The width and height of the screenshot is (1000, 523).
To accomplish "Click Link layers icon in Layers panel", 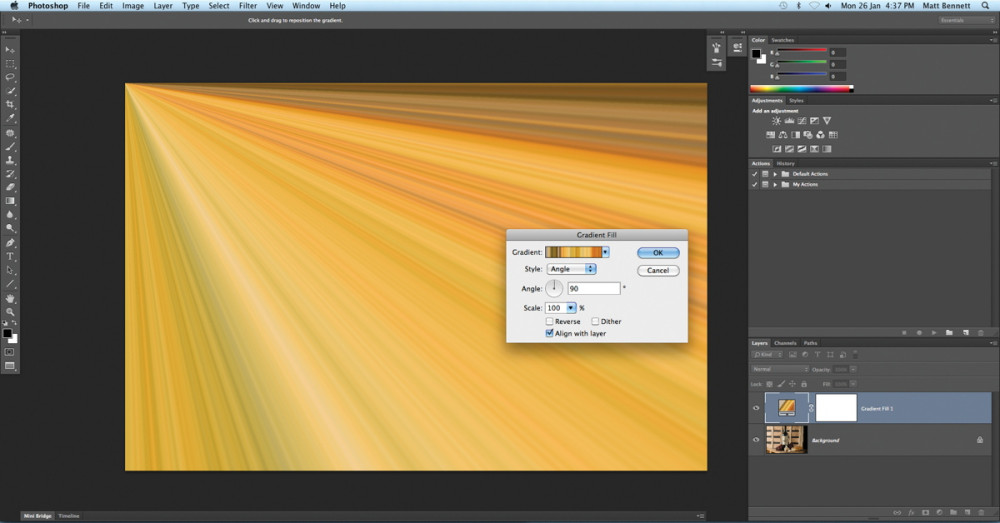I will coord(897,512).
